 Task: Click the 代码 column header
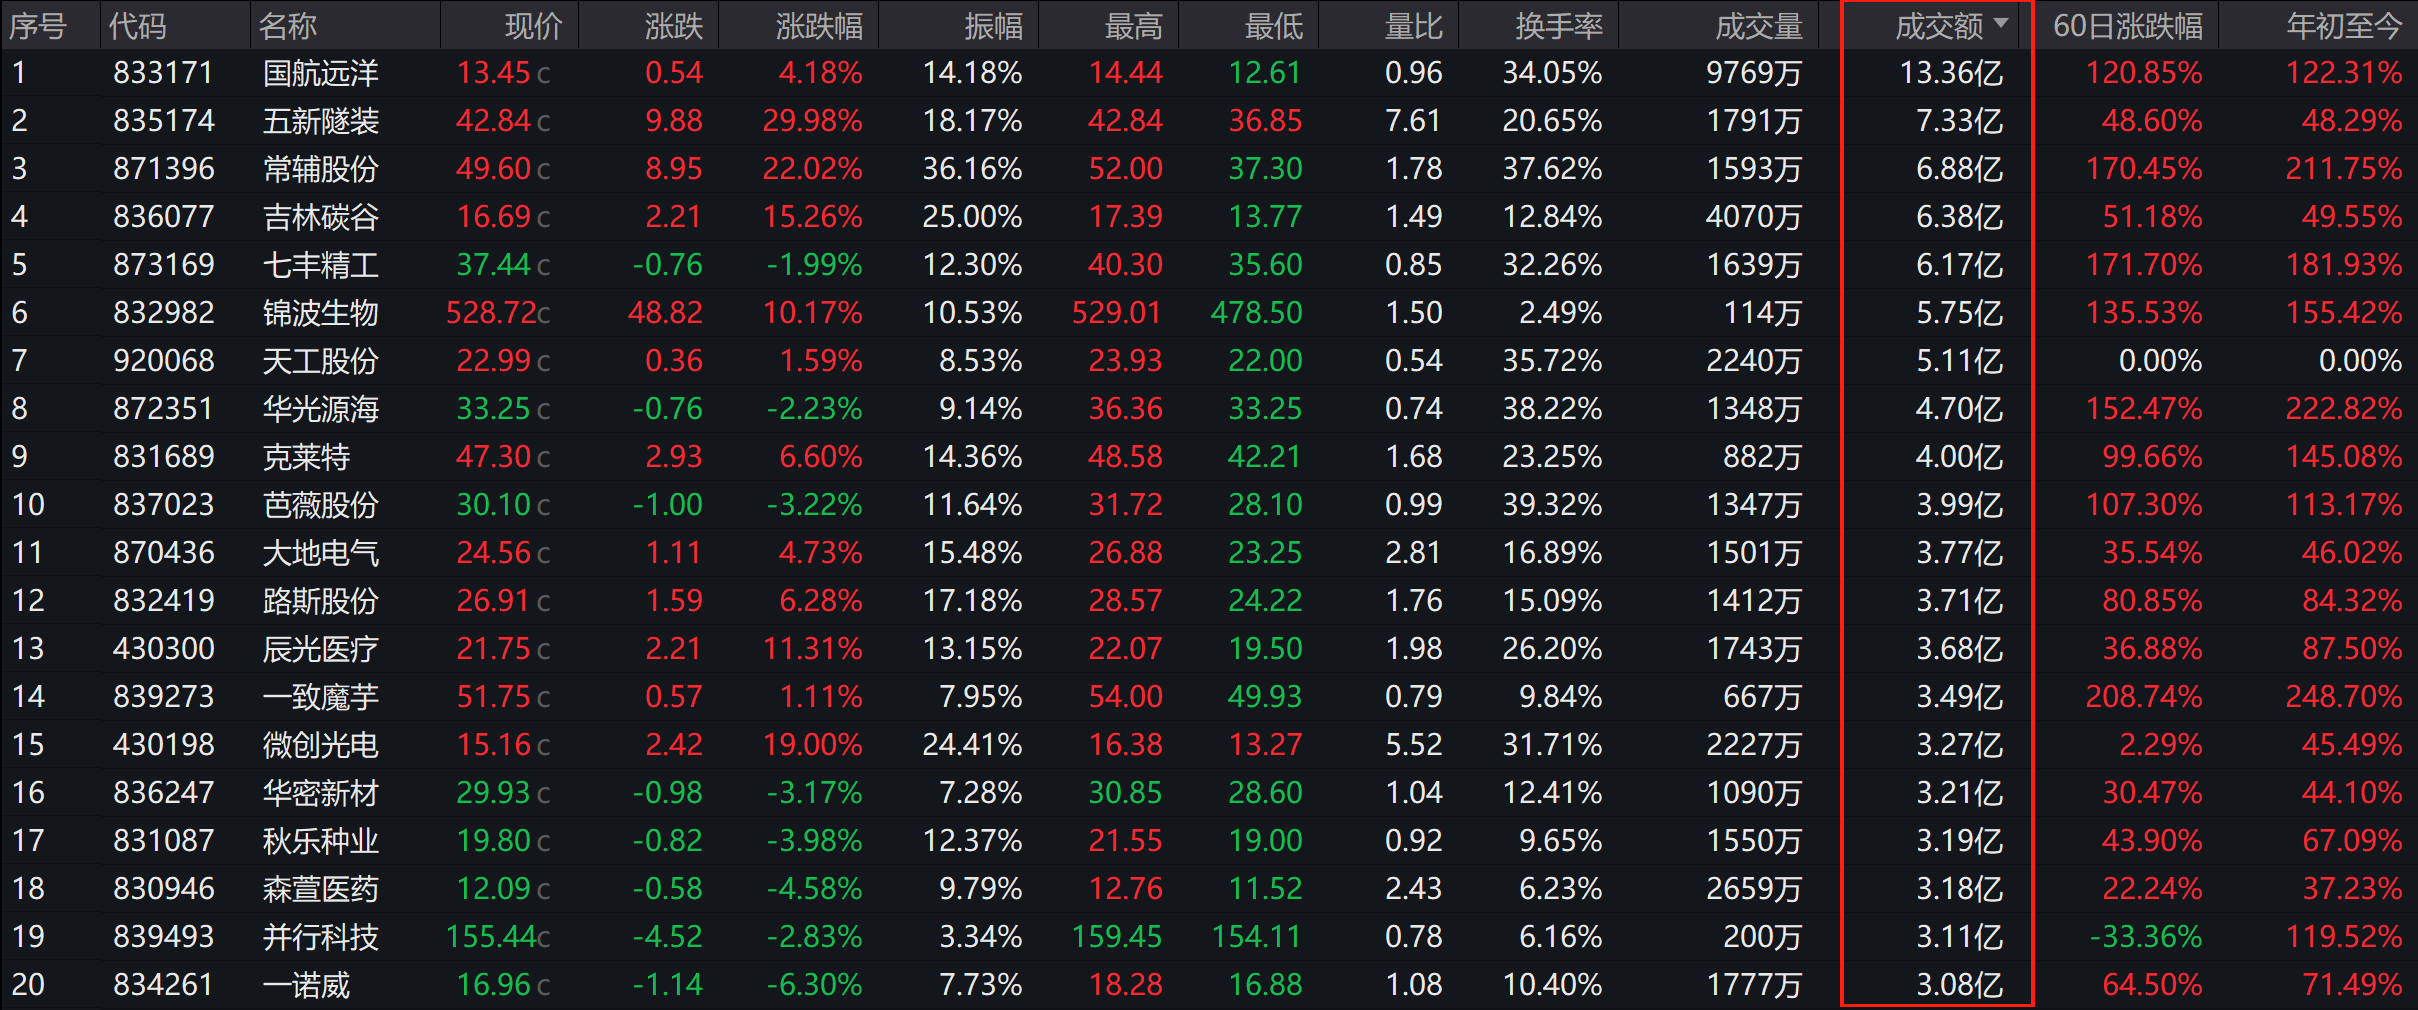(138, 26)
